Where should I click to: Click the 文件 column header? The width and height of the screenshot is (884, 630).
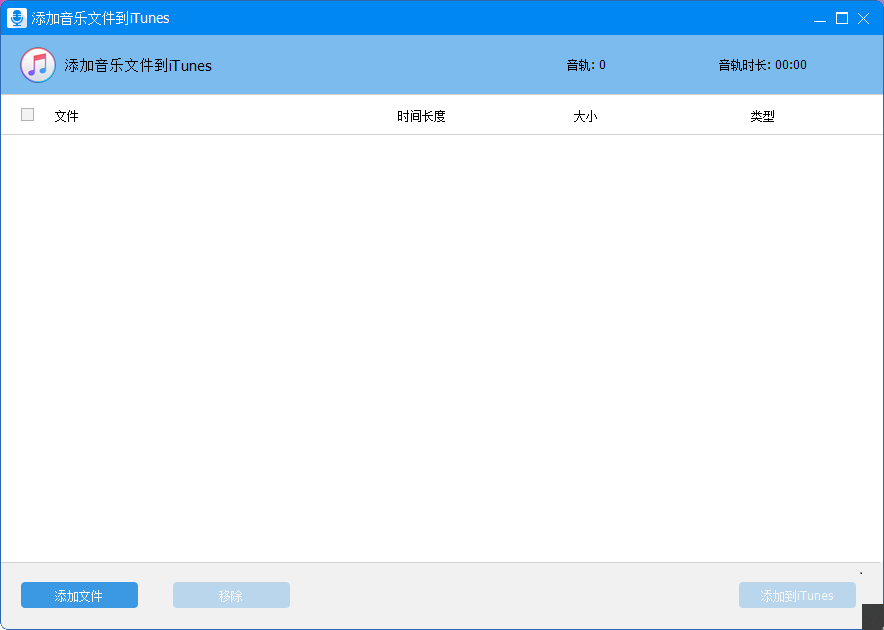pyautogui.click(x=67, y=116)
